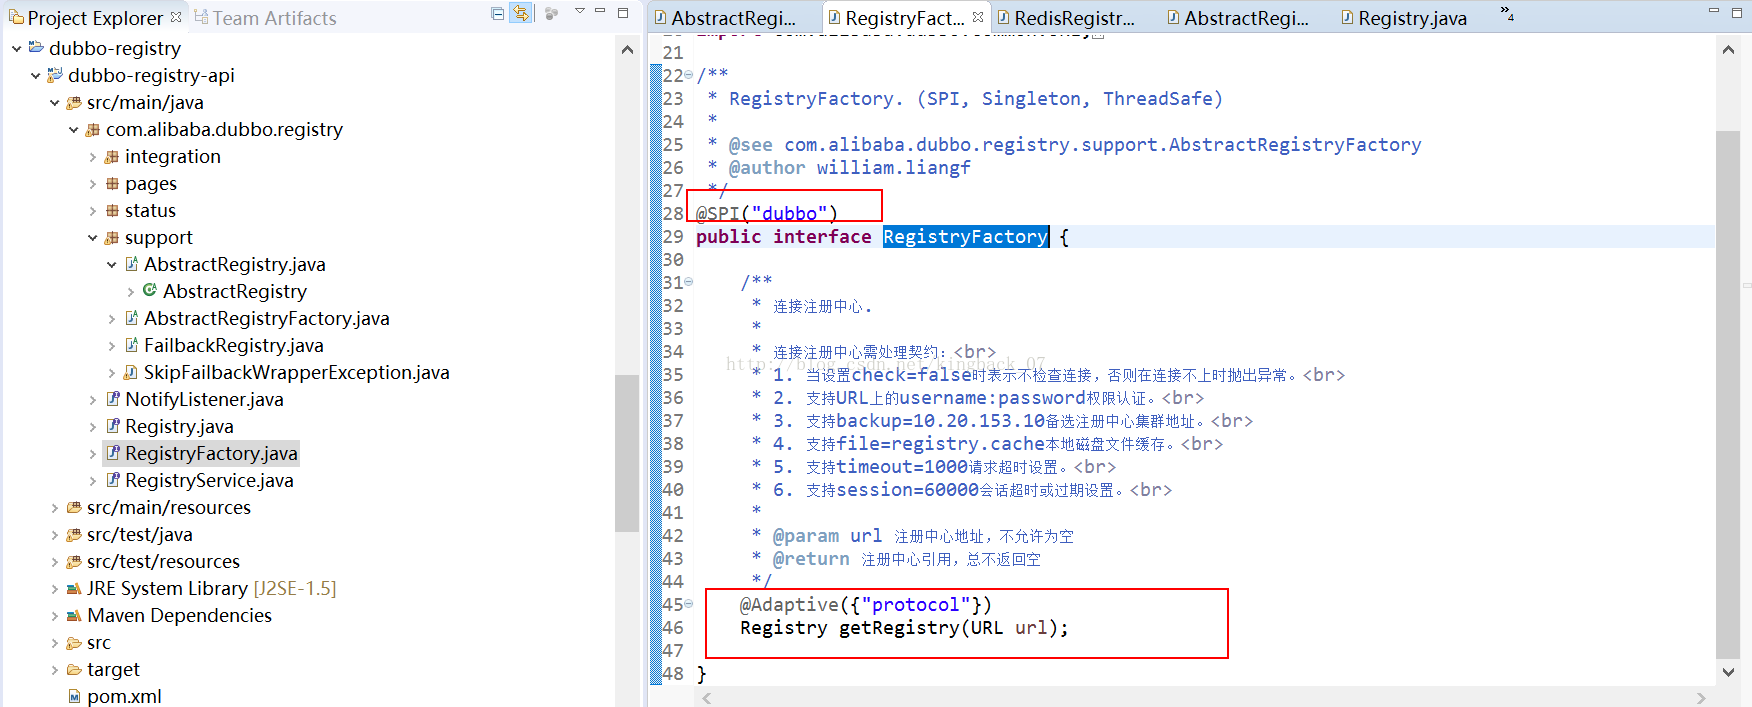Viewport: 1752px width, 707px height.
Task: Select the src folder in the tree
Action: pos(98,642)
